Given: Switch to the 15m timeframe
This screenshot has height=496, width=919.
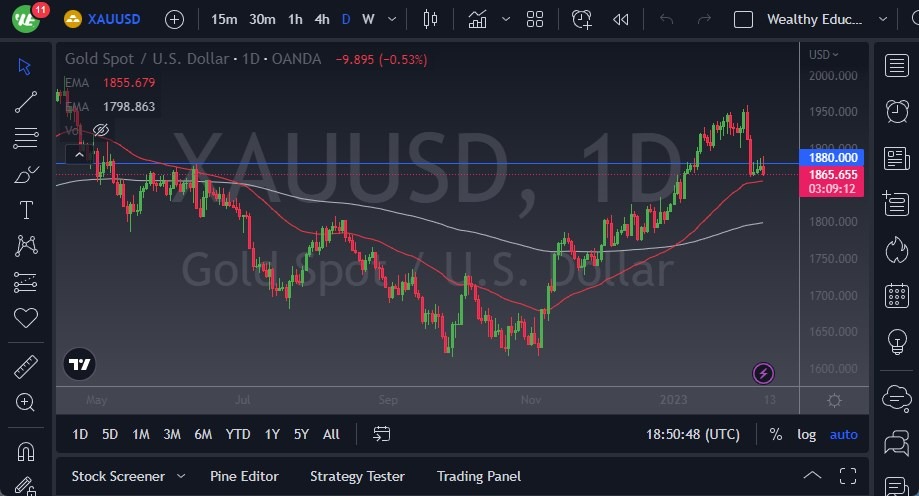Looking at the screenshot, I should coord(224,19).
